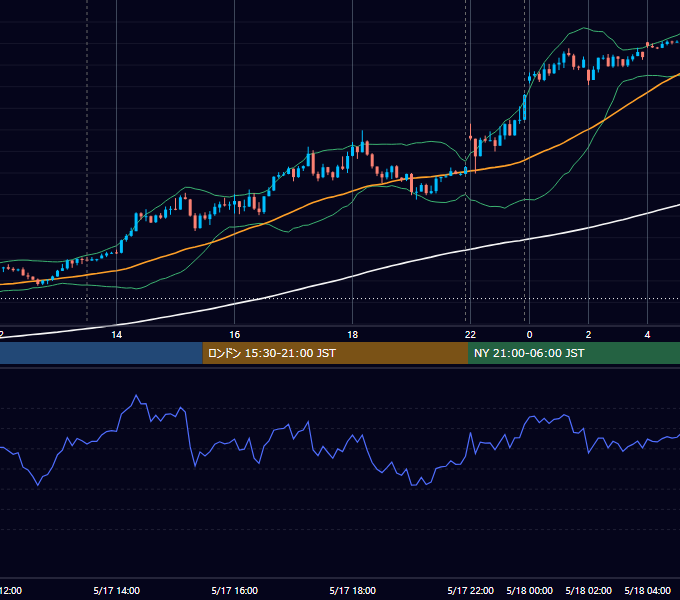Click the 5/18 02:00 date label
The image size is (680, 600).
coord(588,590)
